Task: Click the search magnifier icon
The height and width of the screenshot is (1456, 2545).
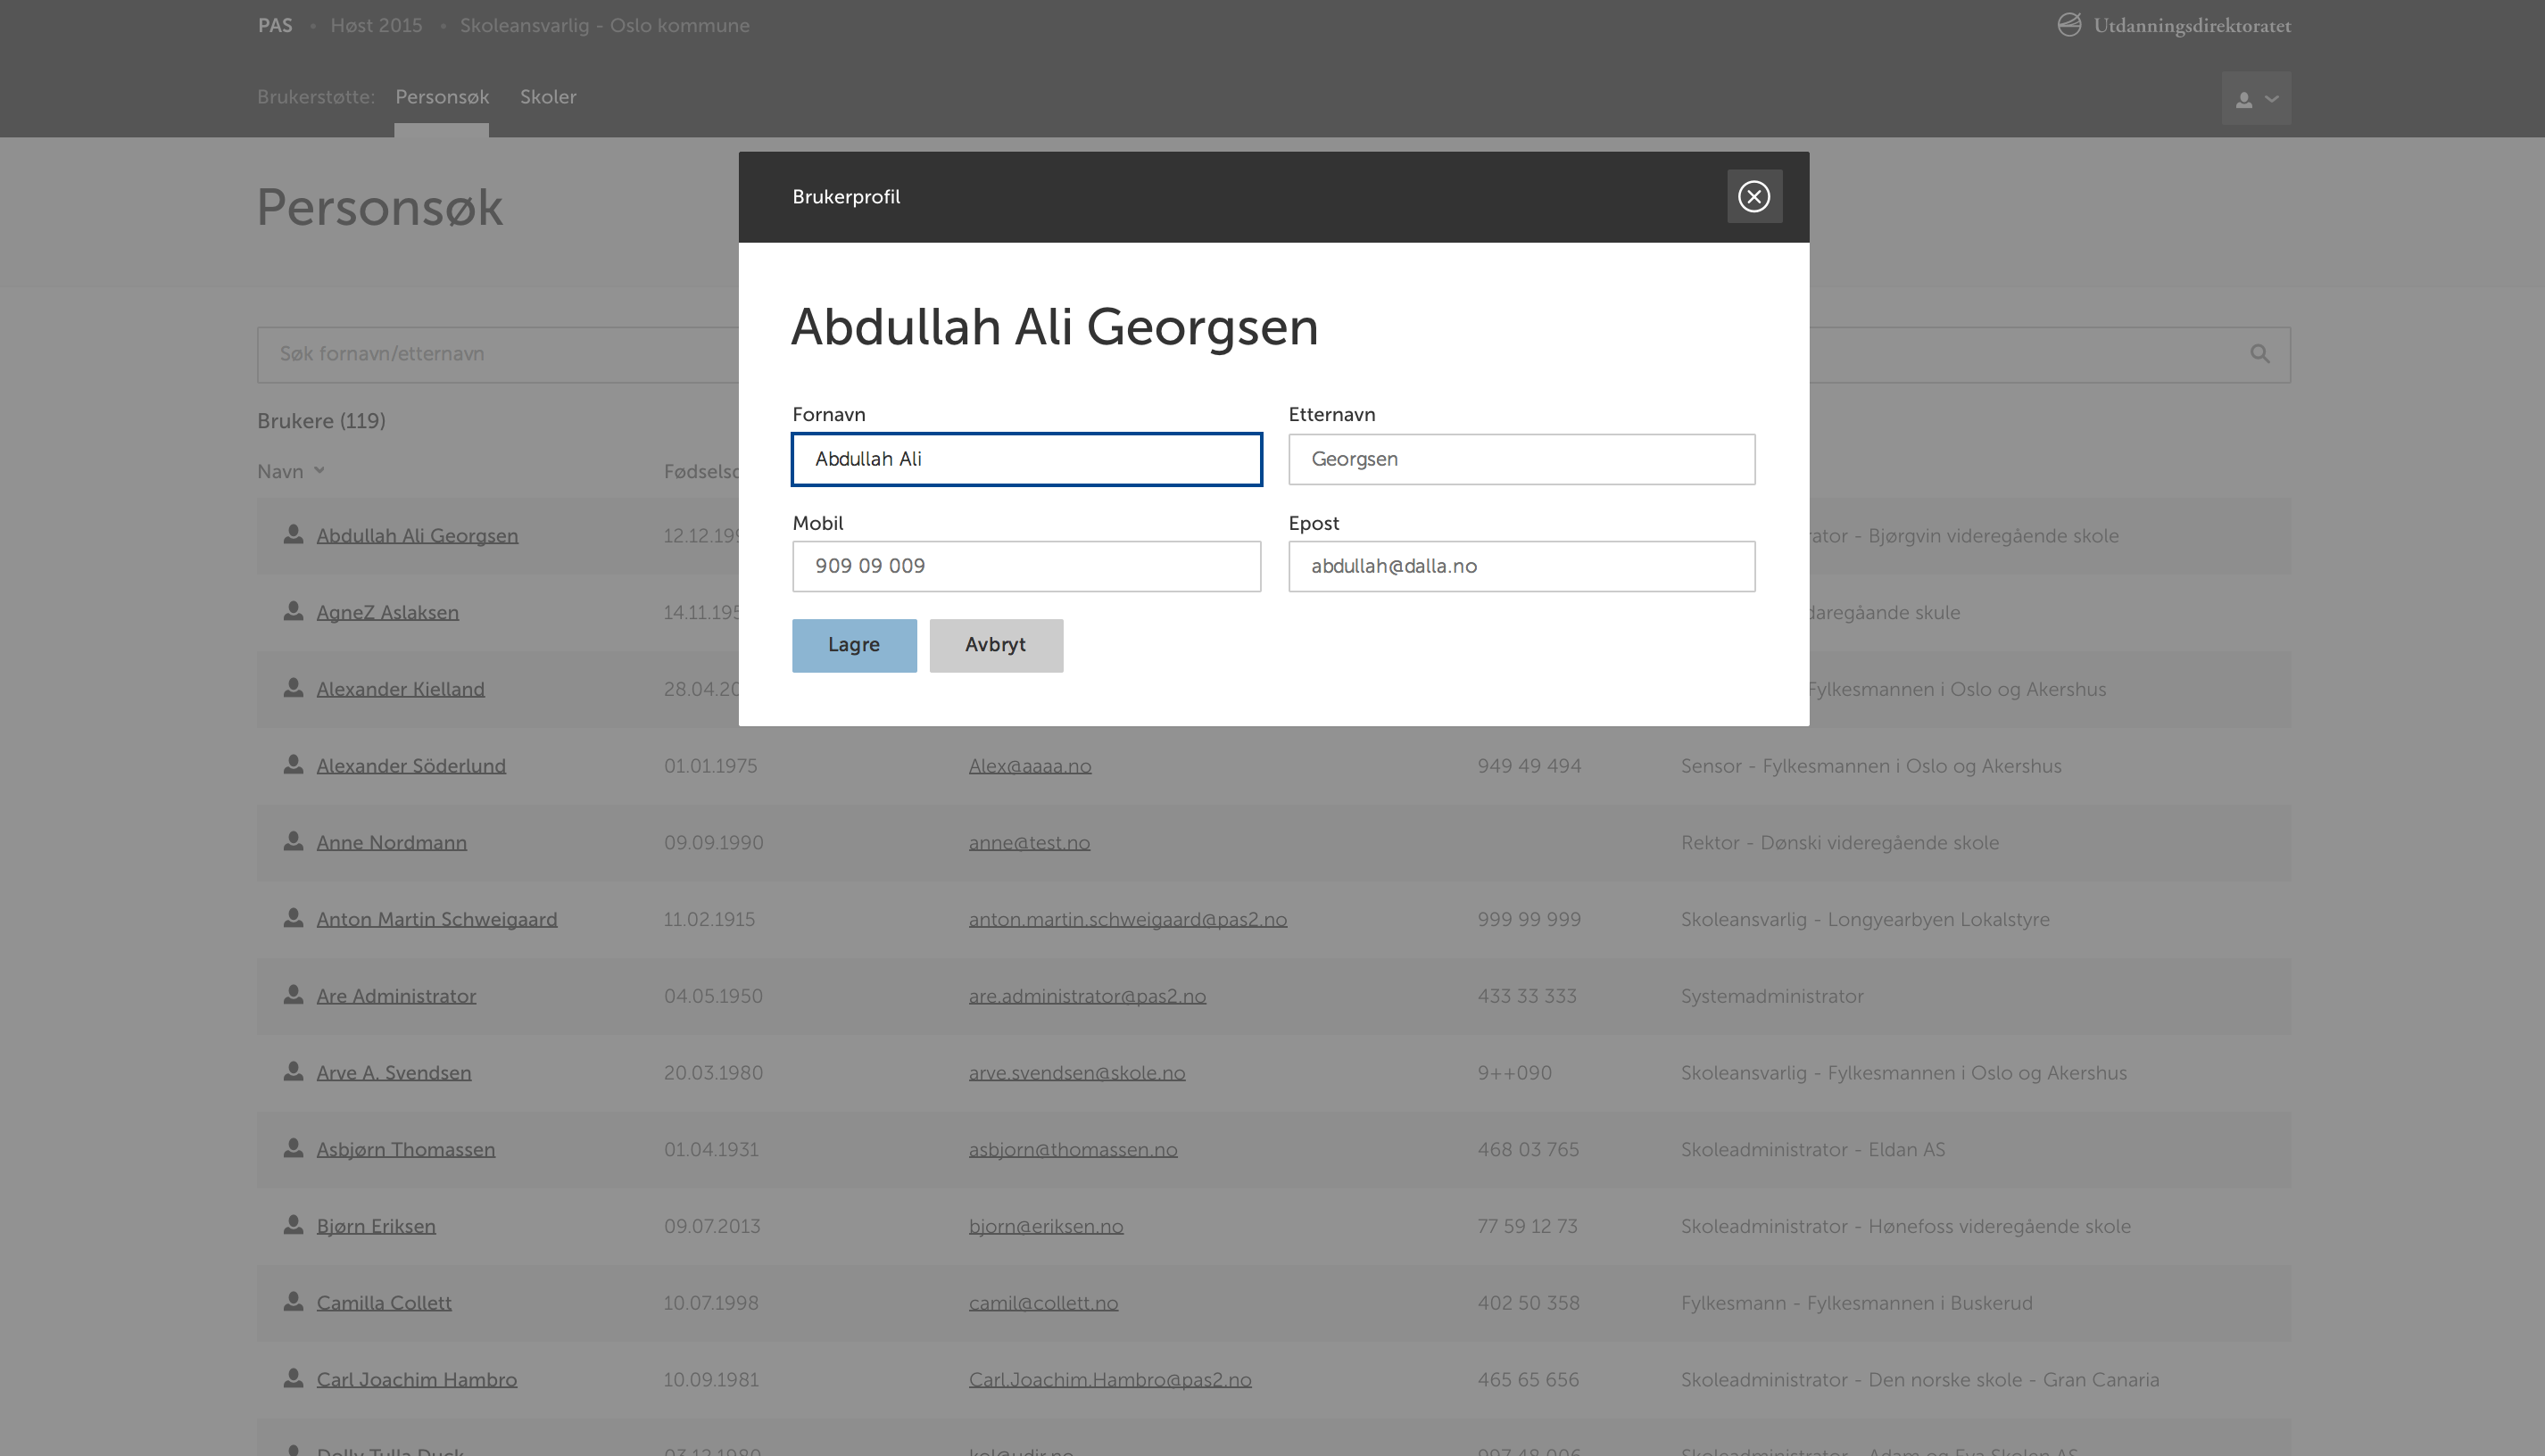Action: [x=2260, y=354]
